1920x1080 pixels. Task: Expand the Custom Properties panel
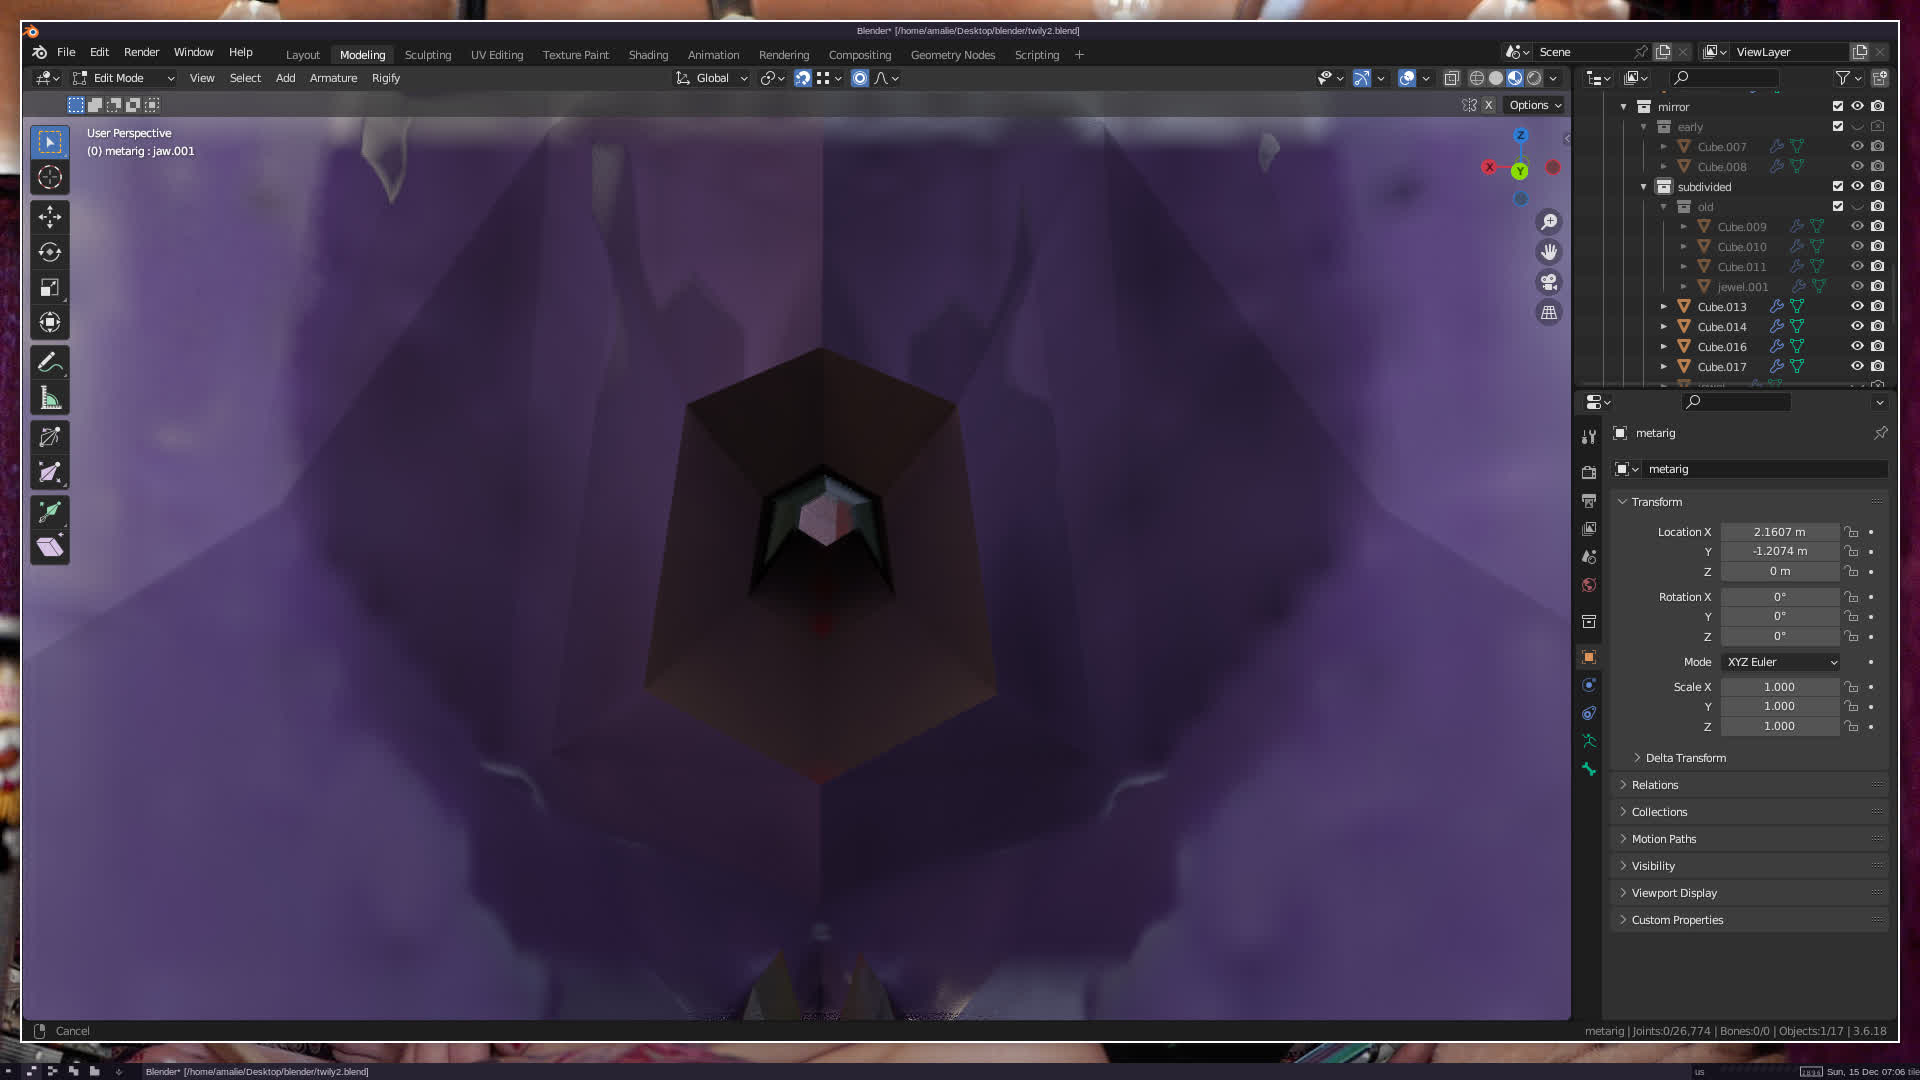(1677, 920)
